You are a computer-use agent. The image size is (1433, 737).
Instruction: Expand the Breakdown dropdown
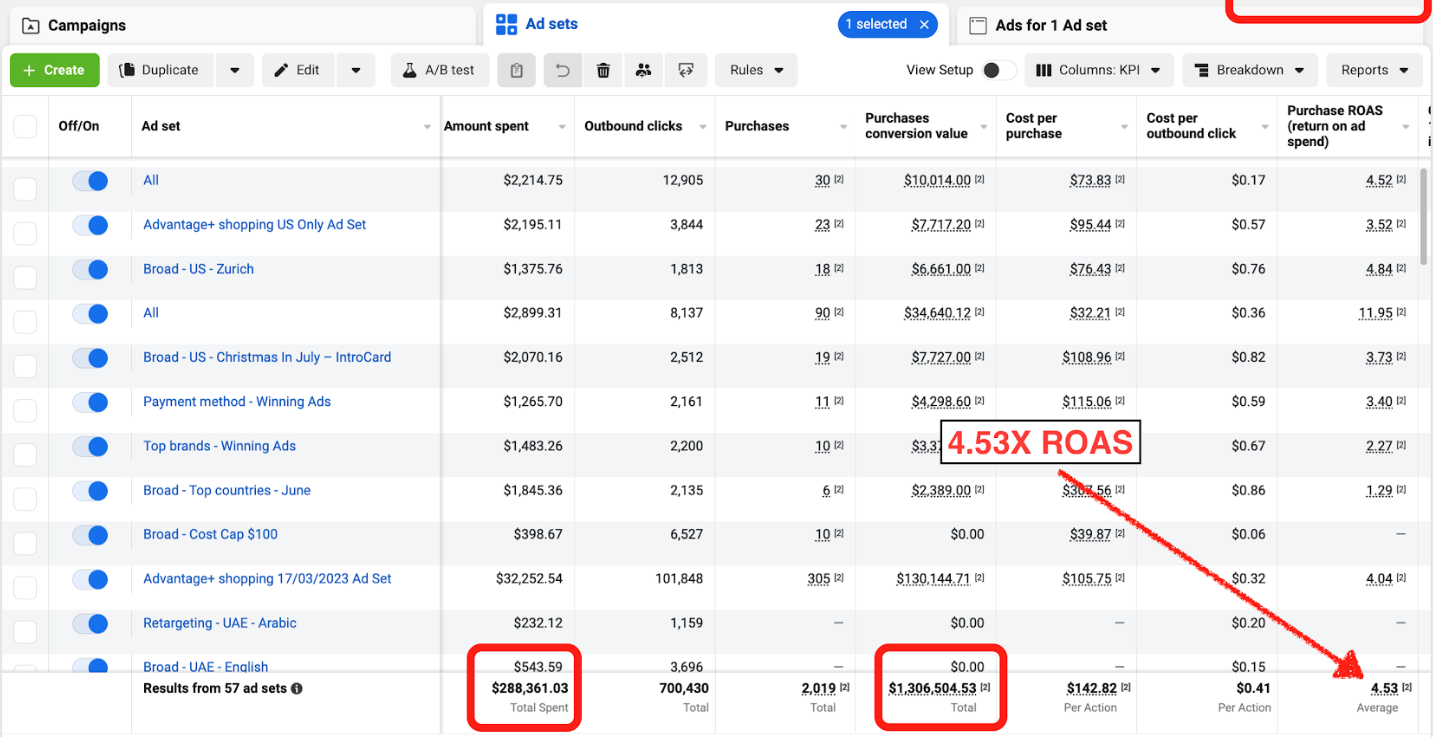coord(1250,69)
